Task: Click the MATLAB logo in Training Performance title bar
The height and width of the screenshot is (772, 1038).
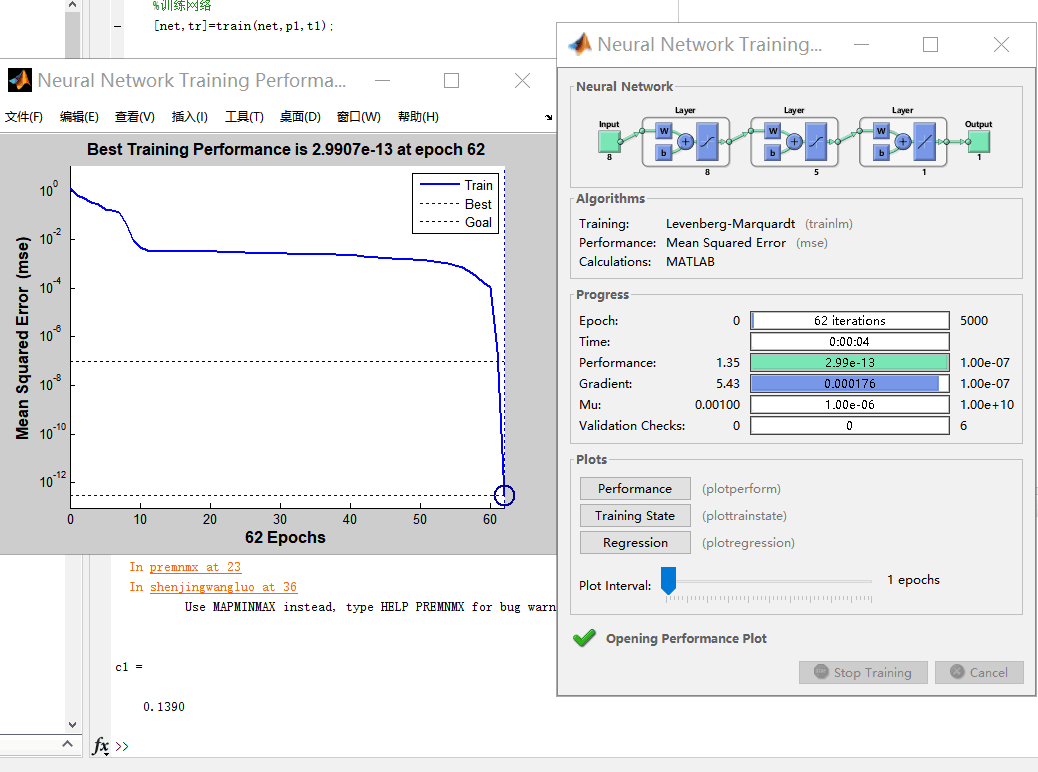Action: coord(19,80)
